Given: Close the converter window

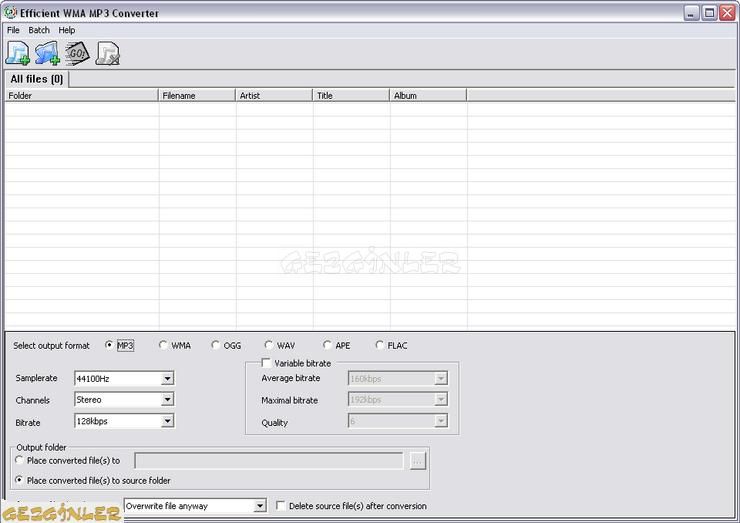Looking at the screenshot, I should [x=727, y=13].
